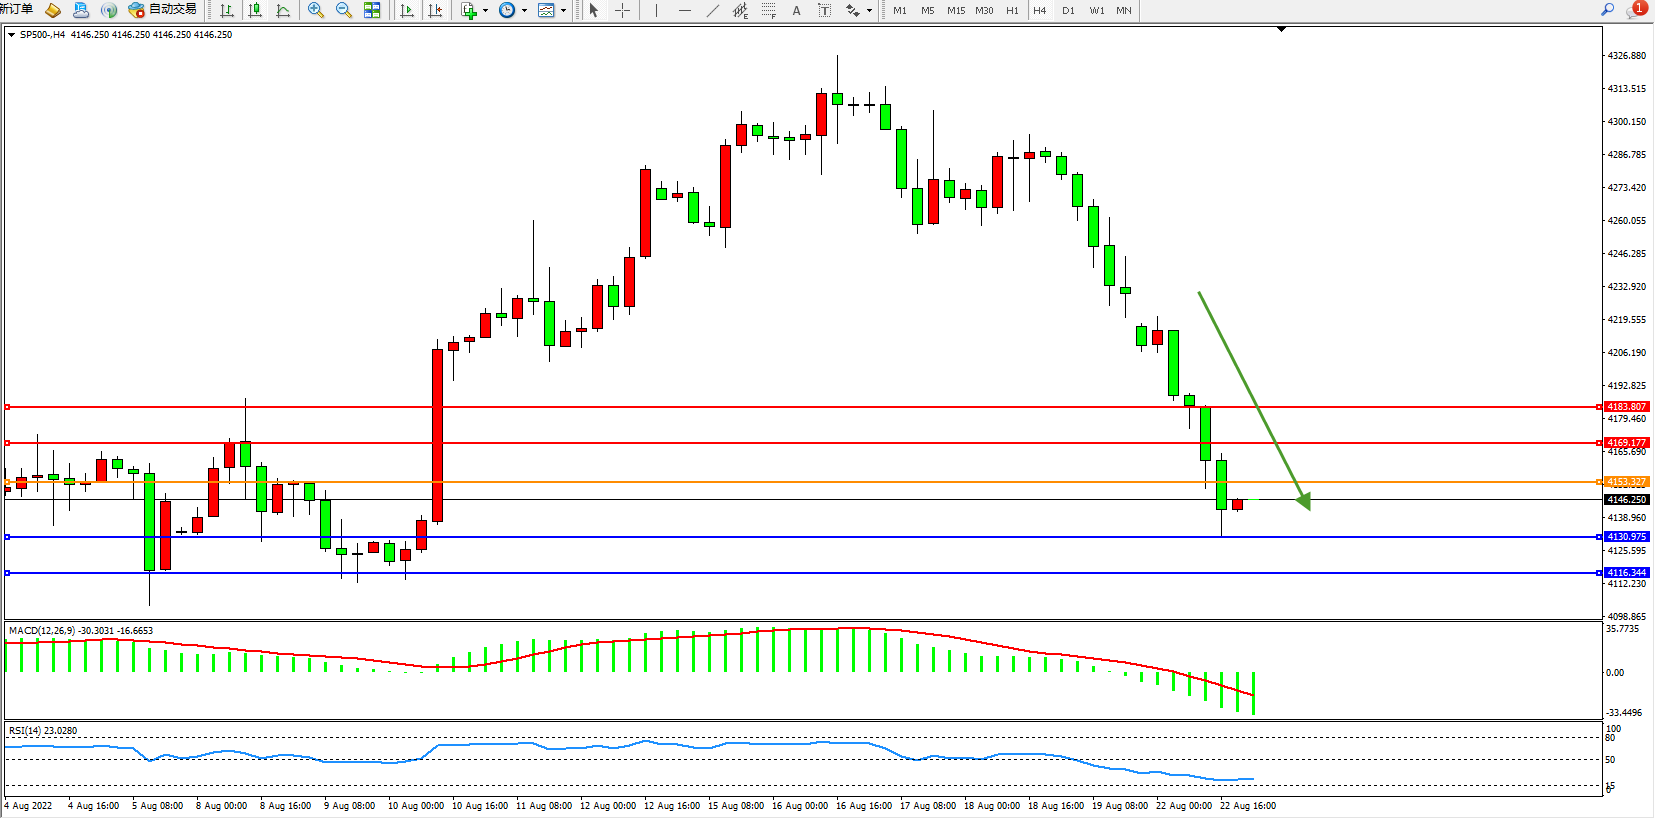
Task: Open the indicators list dropdown arrow
Action: (486, 10)
